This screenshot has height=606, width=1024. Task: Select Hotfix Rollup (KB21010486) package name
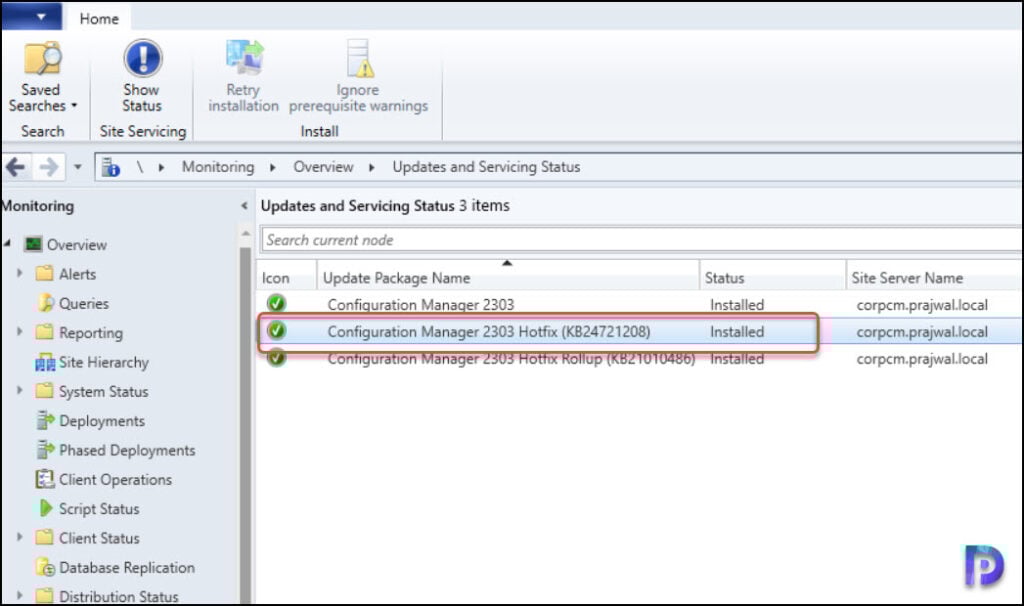pos(511,359)
